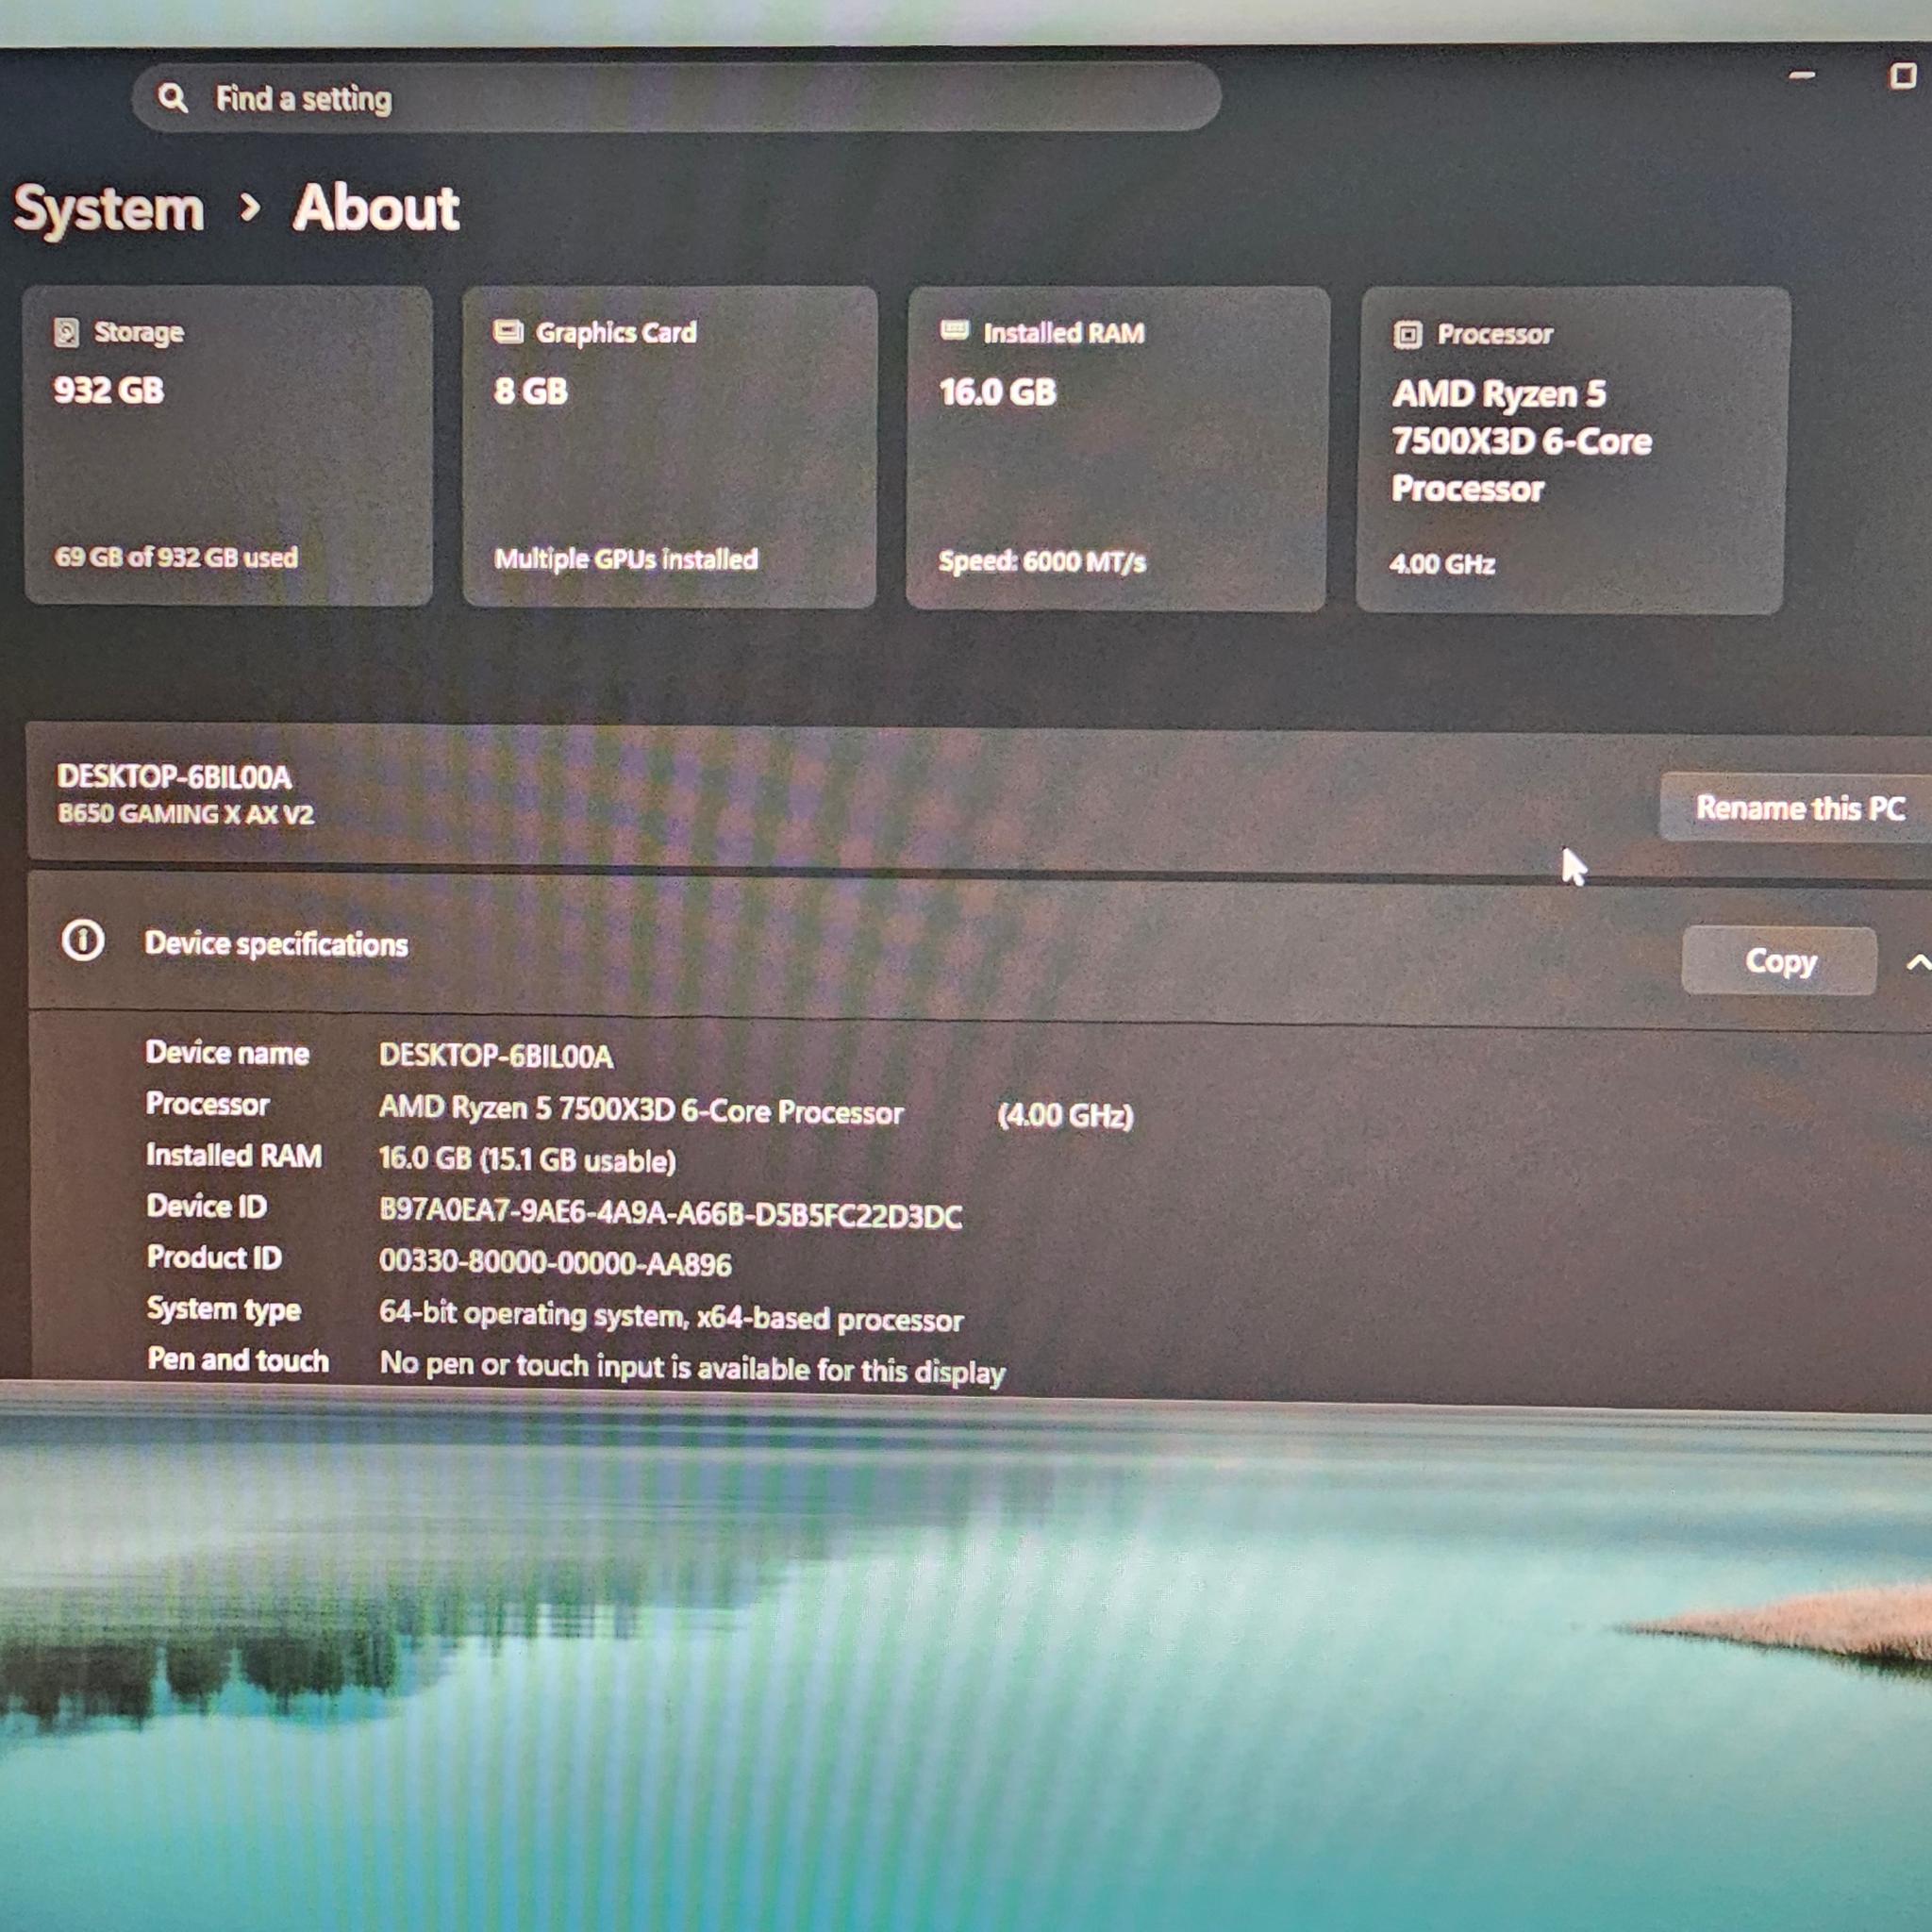The image size is (1932, 1932).
Task: Click the Product ID value '00330-80000-00000-AA896'
Action: [555, 1263]
